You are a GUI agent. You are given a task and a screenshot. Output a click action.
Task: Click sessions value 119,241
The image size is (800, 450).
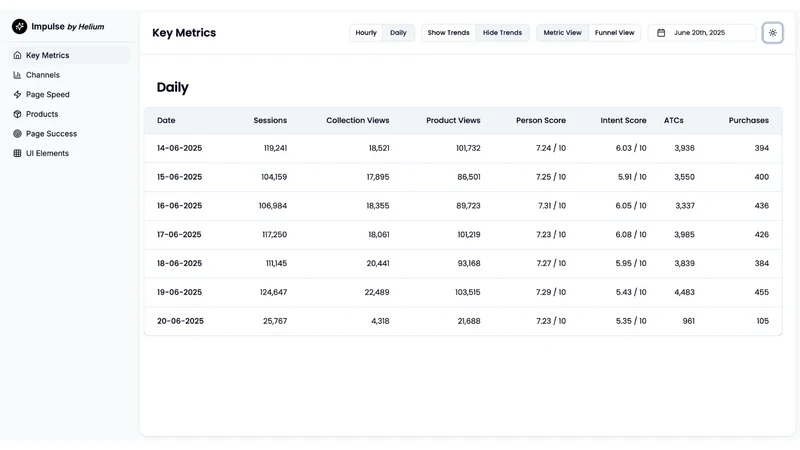[x=276, y=148]
